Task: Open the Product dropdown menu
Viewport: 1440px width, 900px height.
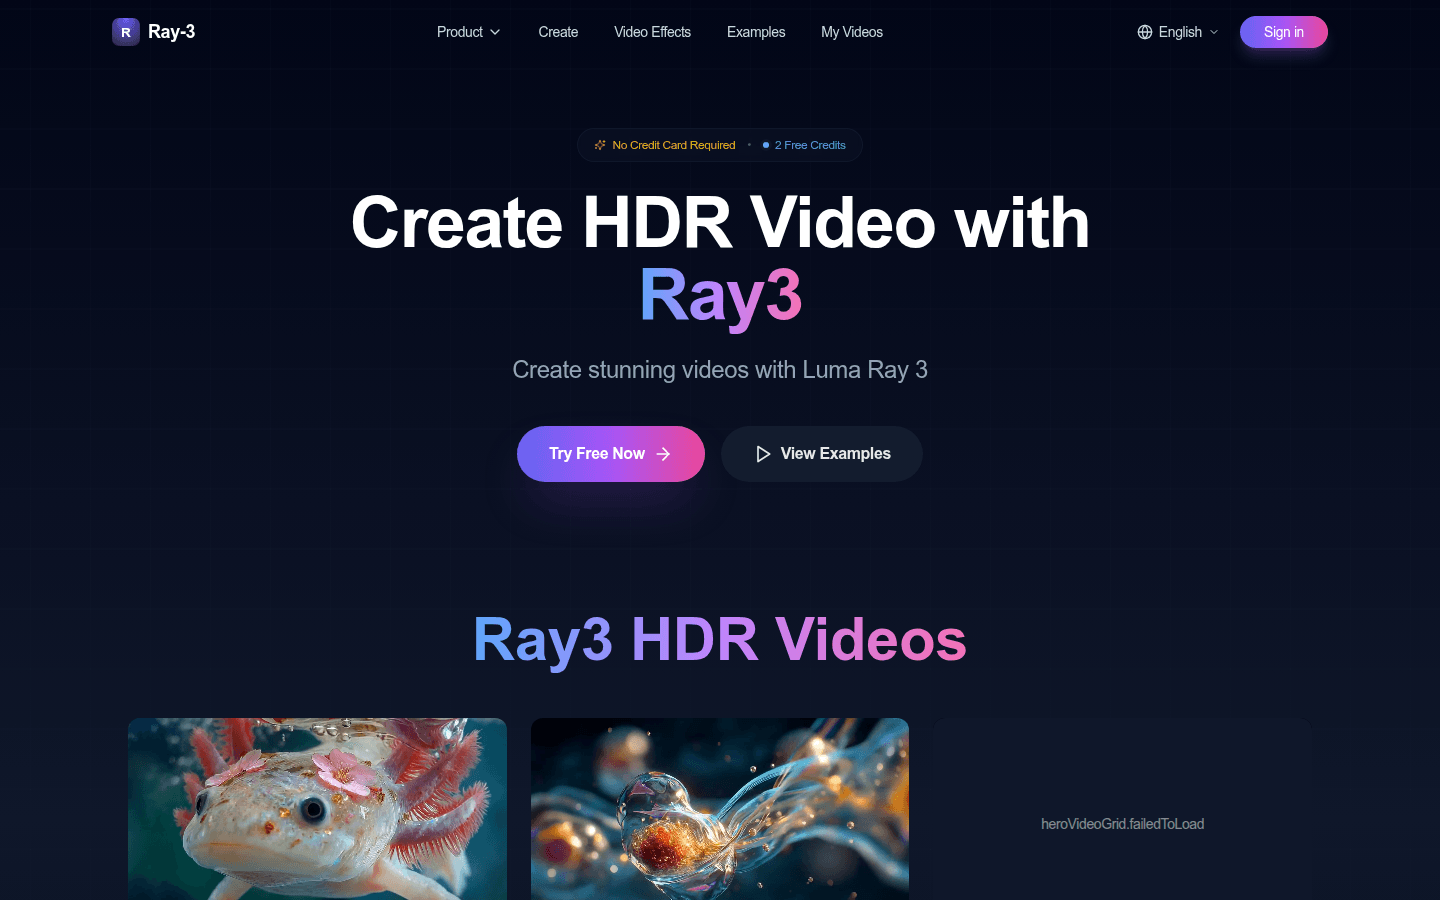Action: click(x=460, y=32)
